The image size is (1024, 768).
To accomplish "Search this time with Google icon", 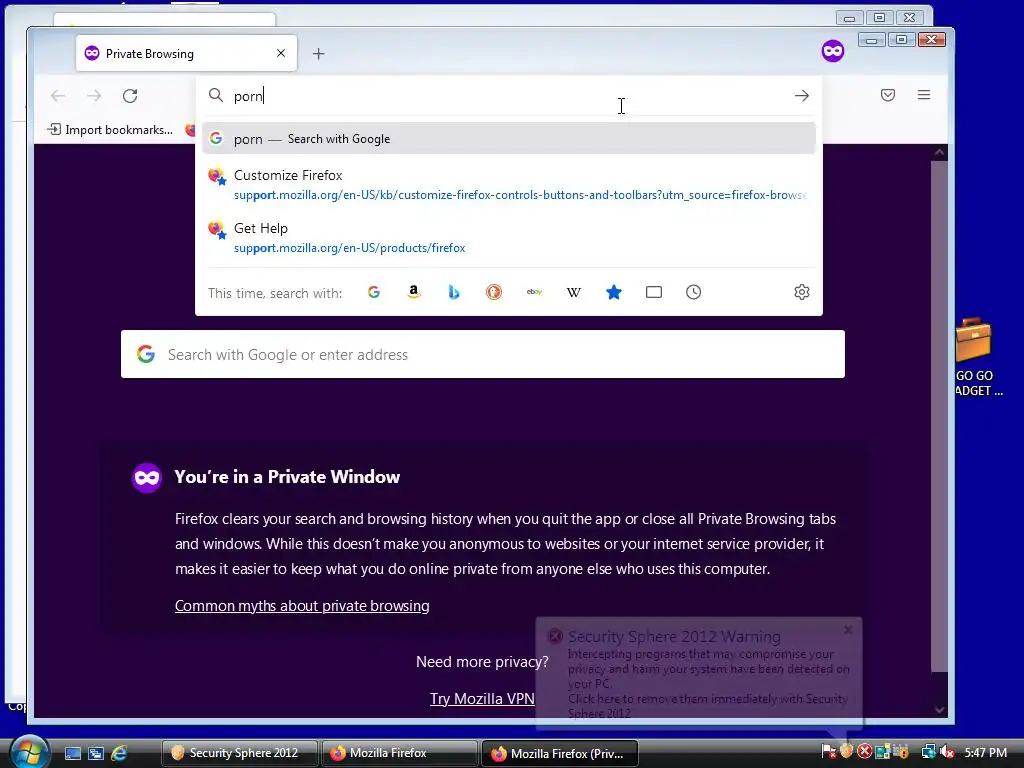I will [x=374, y=293].
